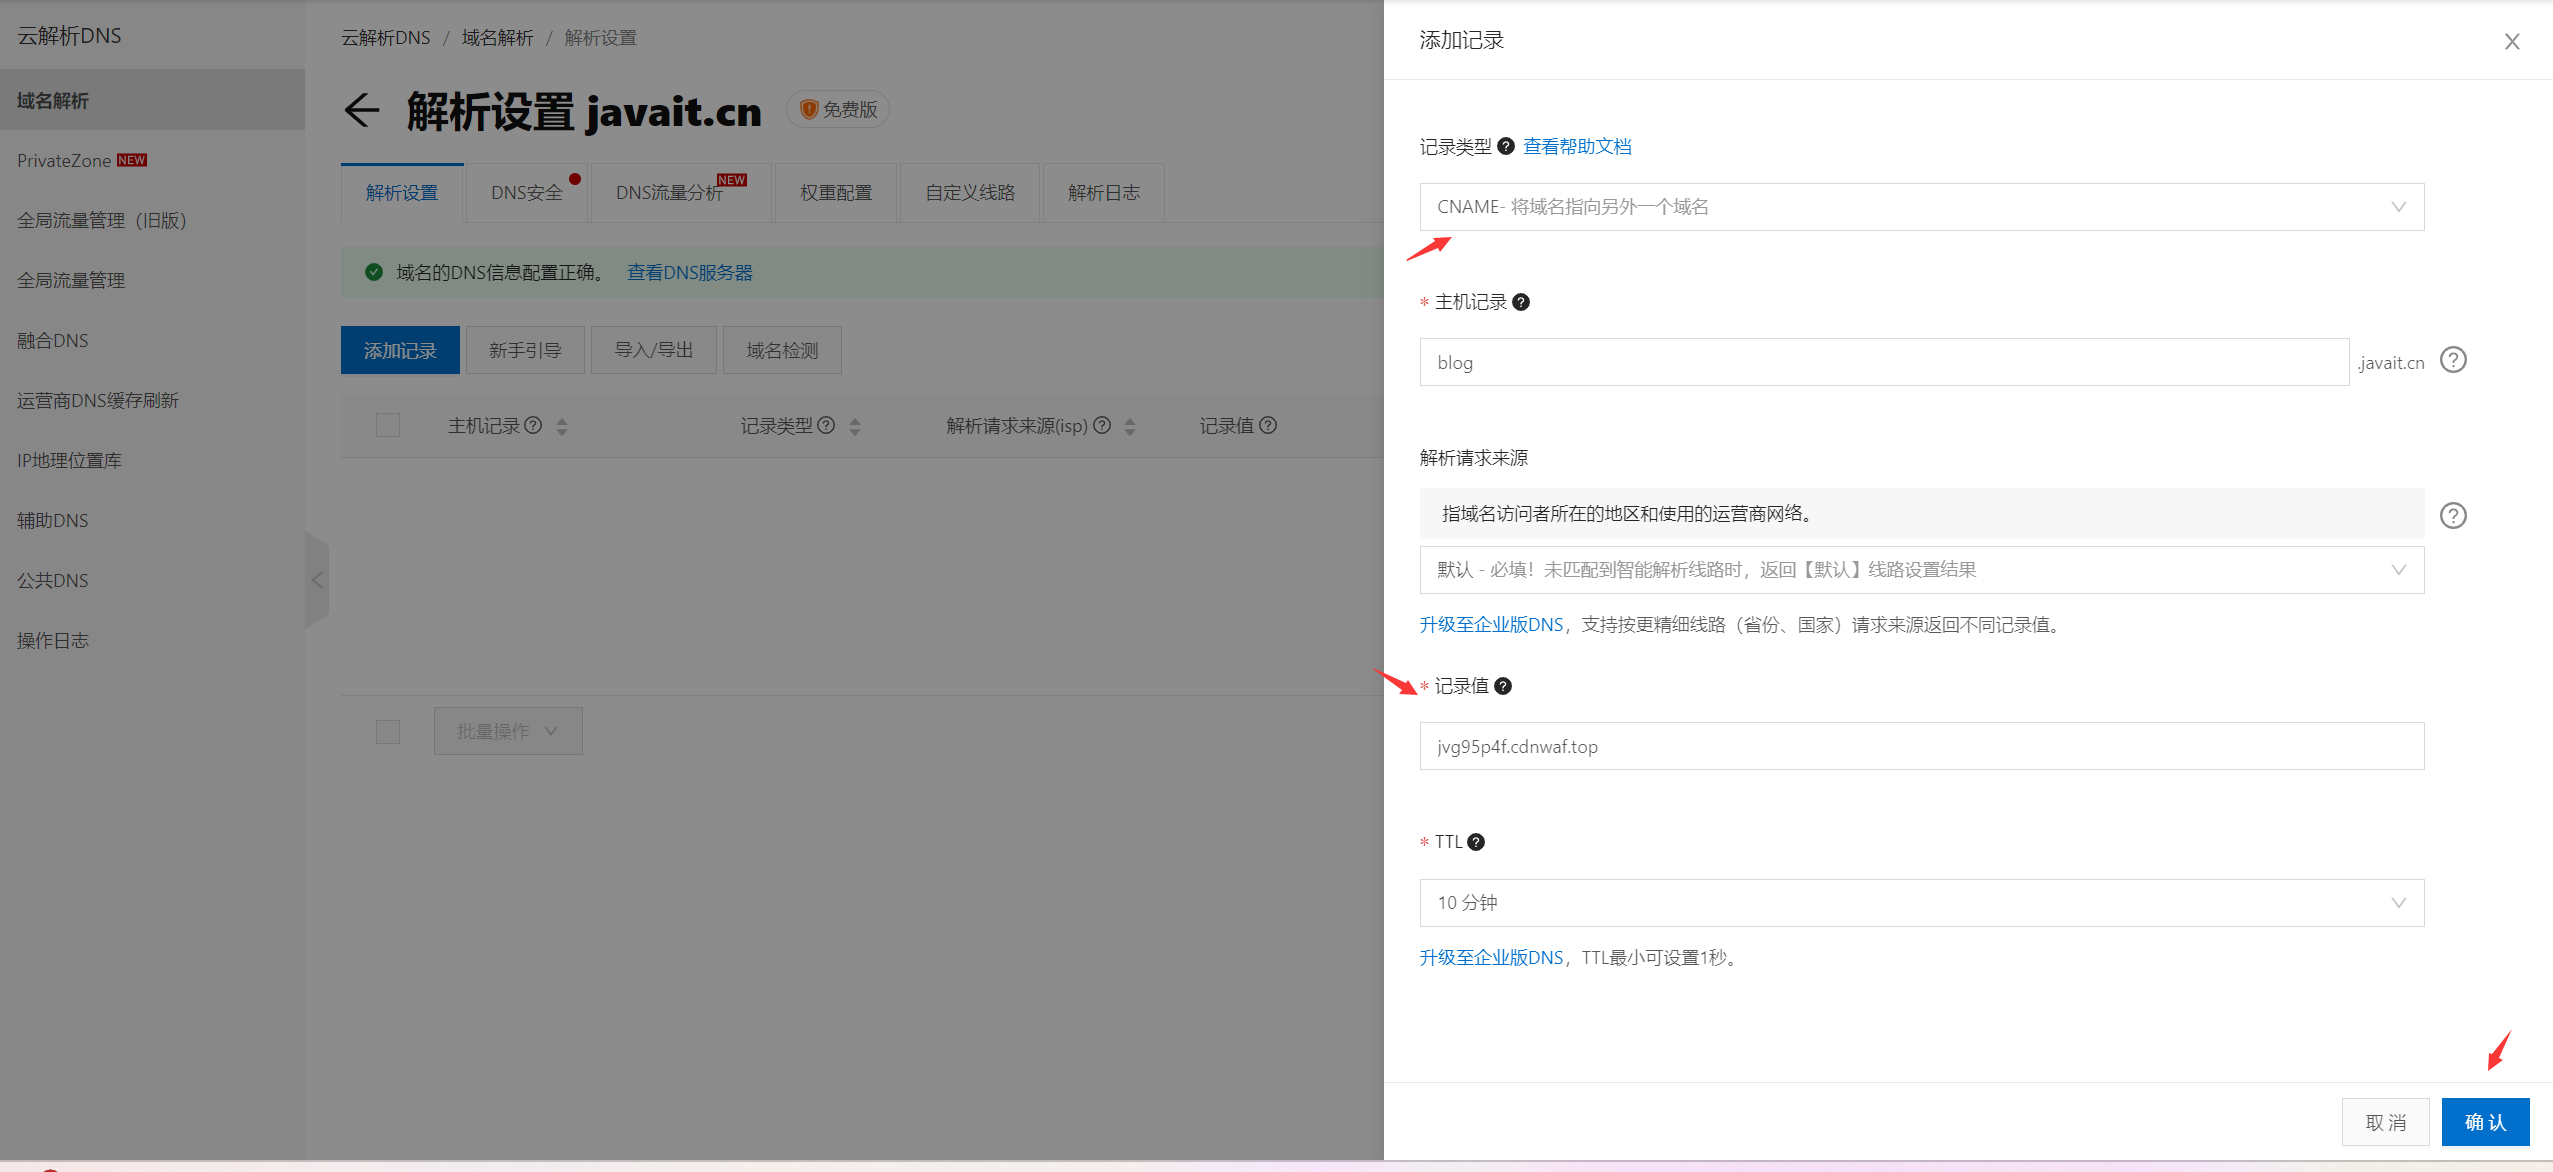Click the help icon next to 记录类型
Screen dimensions: 2553x1172
(1506, 146)
